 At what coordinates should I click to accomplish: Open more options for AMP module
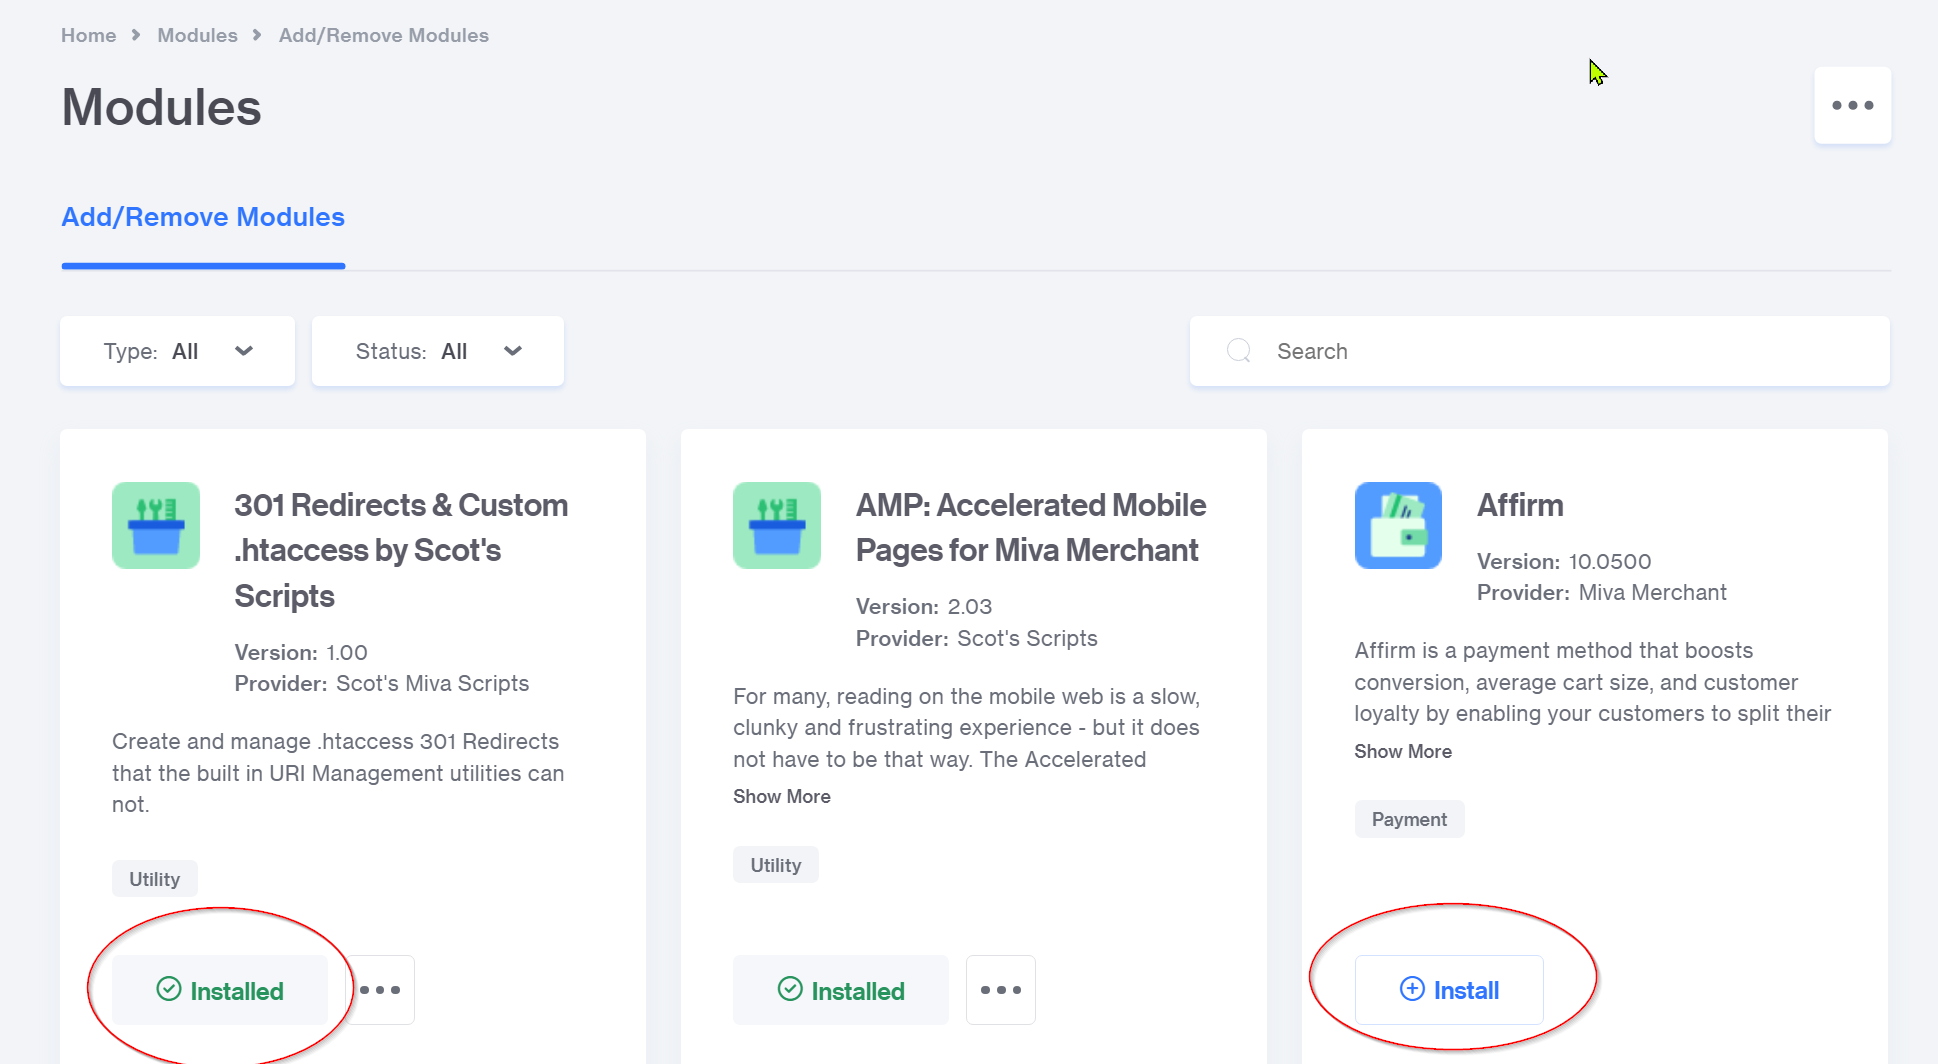tap(1001, 990)
